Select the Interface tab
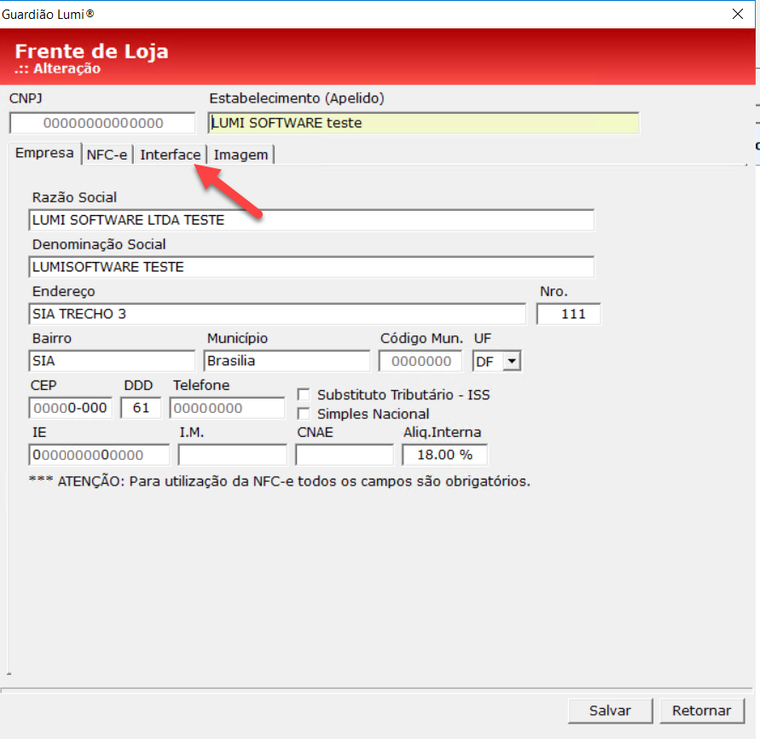Image resolution: width=760 pixels, height=739 pixels. coord(170,155)
